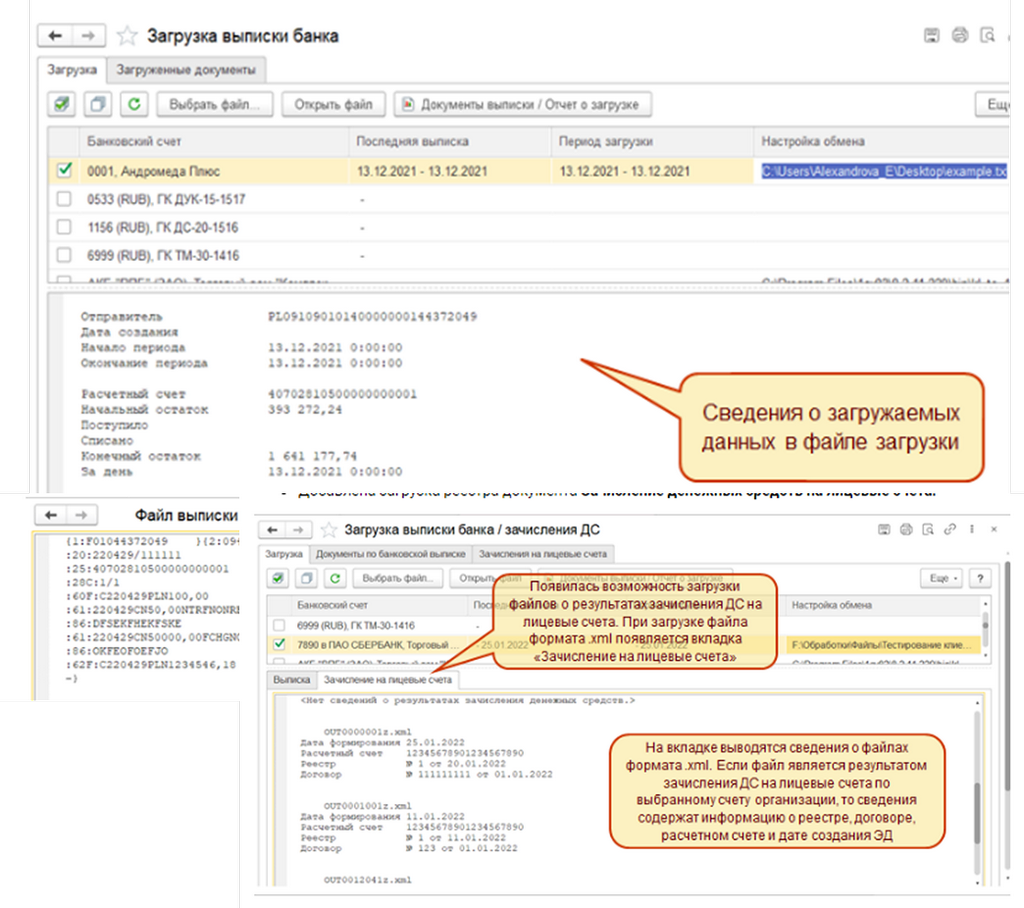The width and height of the screenshot is (1024, 908).
Task: Open three-dot menu in зачисления ДС header
Action: [x=972, y=530]
